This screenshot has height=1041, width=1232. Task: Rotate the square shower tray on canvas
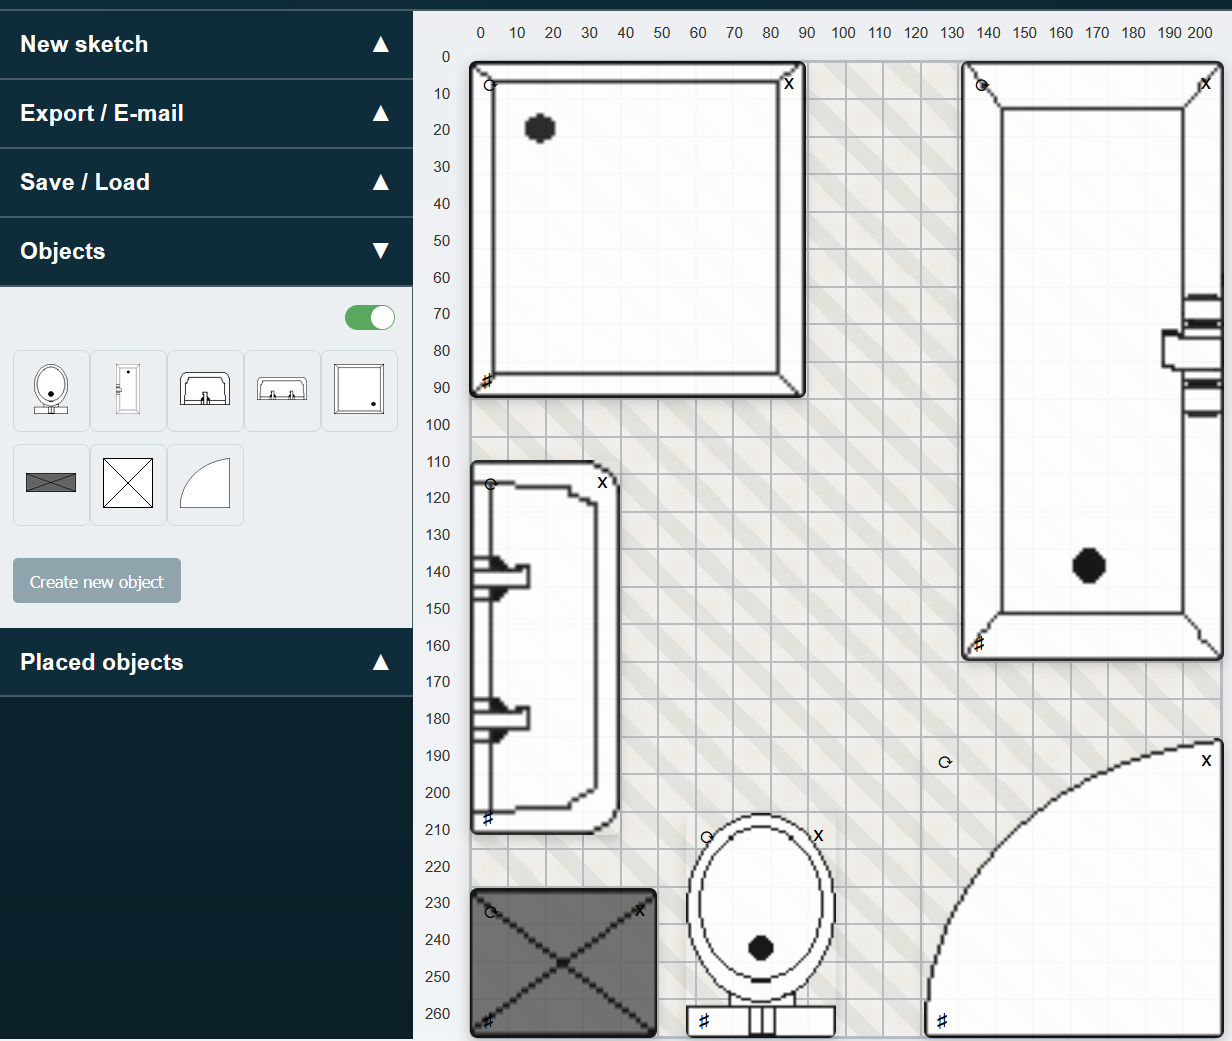click(490, 85)
